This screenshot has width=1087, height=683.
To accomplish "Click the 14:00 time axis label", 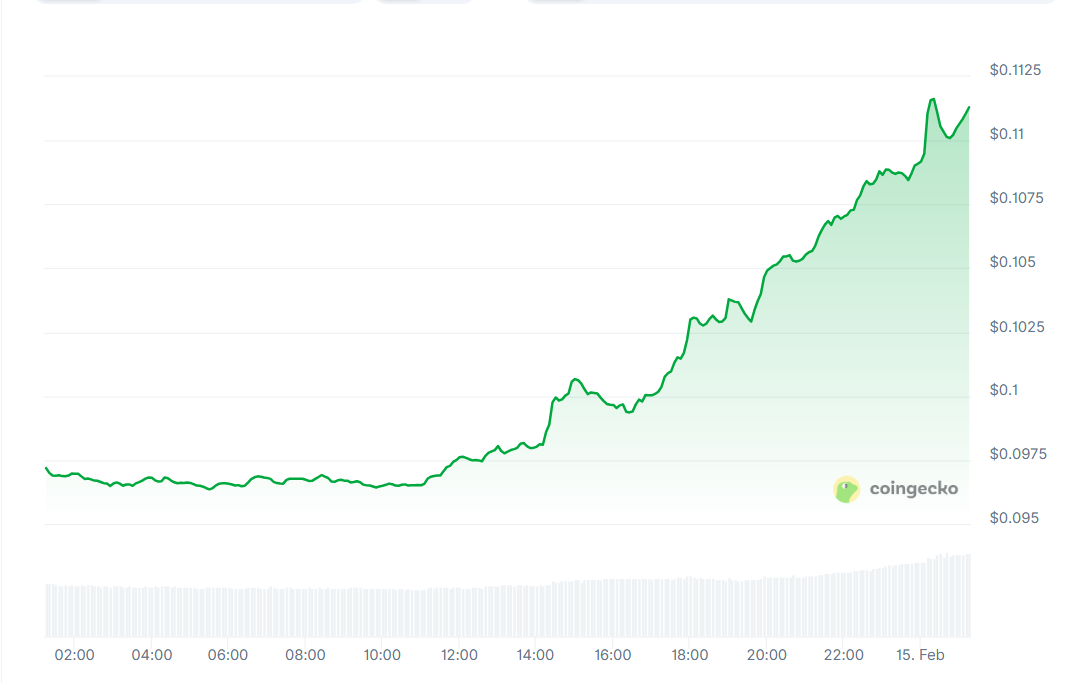I will click(x=536, y=655).
